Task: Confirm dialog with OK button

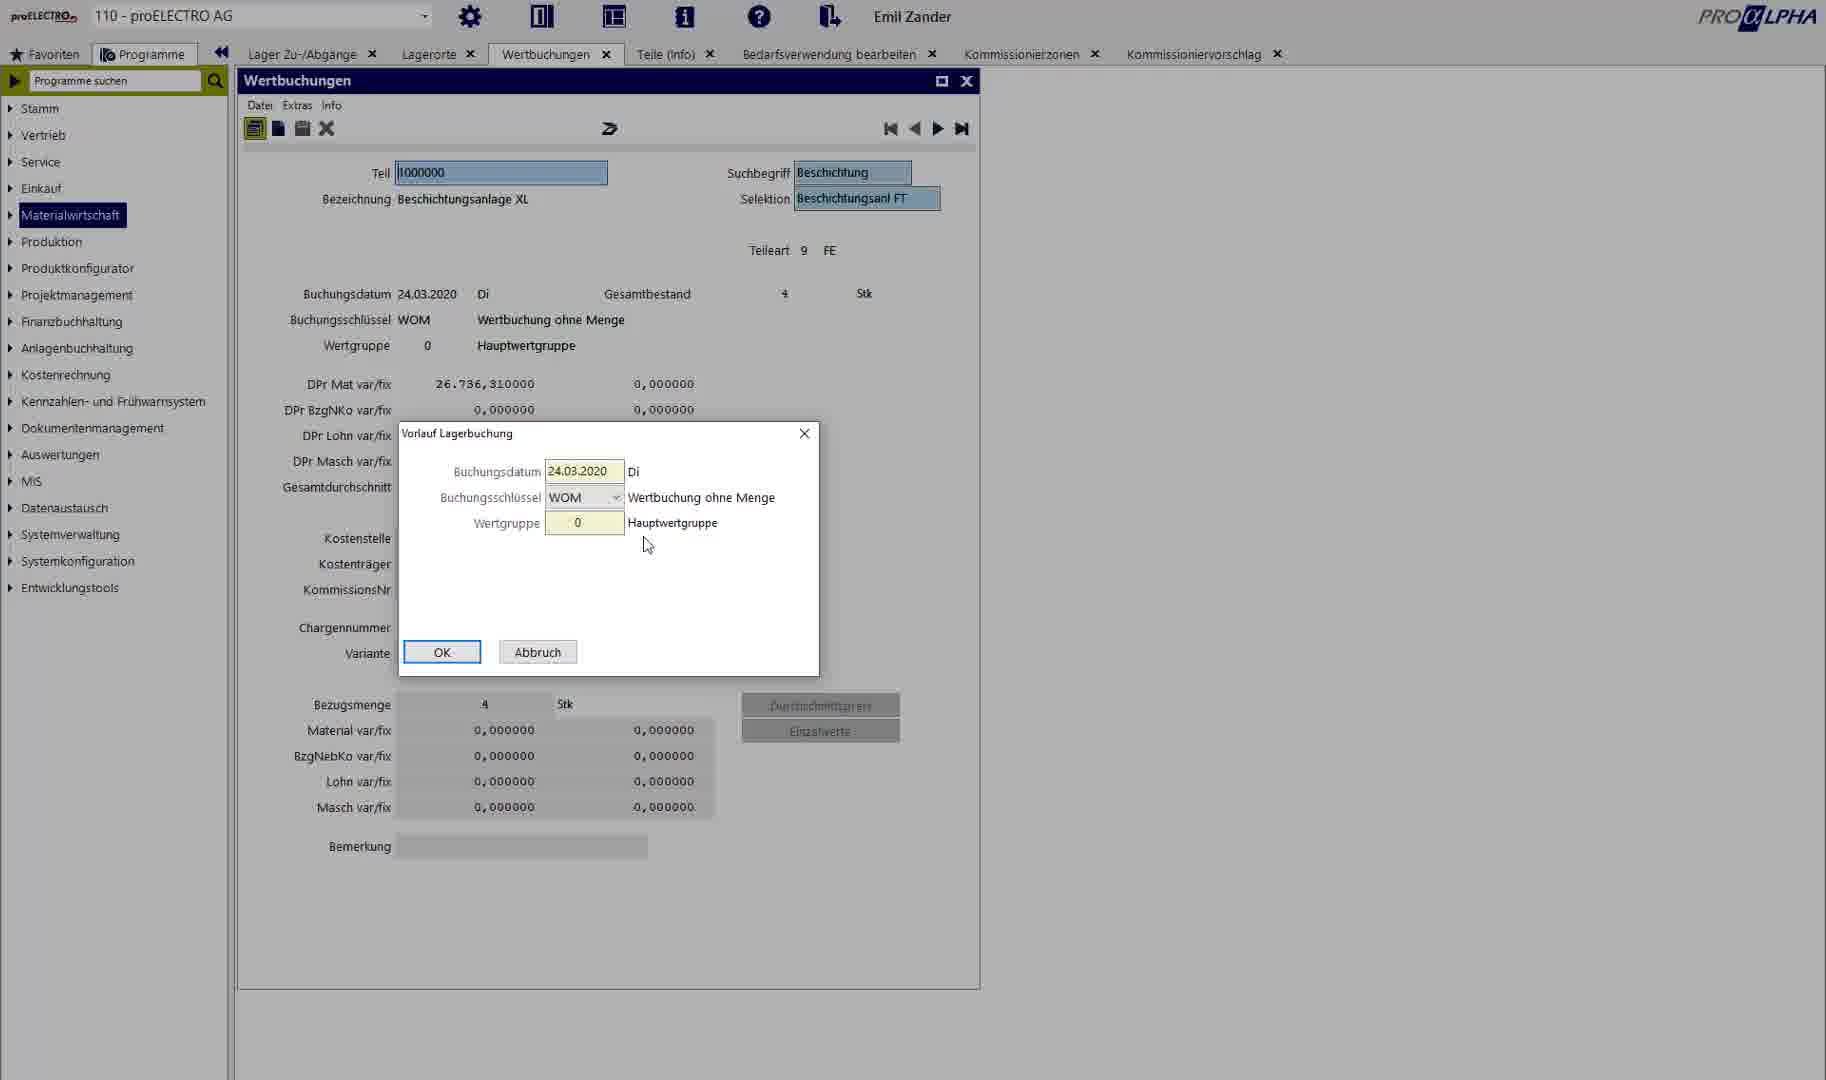Action: pyautogui.click(x=442, y=652)
